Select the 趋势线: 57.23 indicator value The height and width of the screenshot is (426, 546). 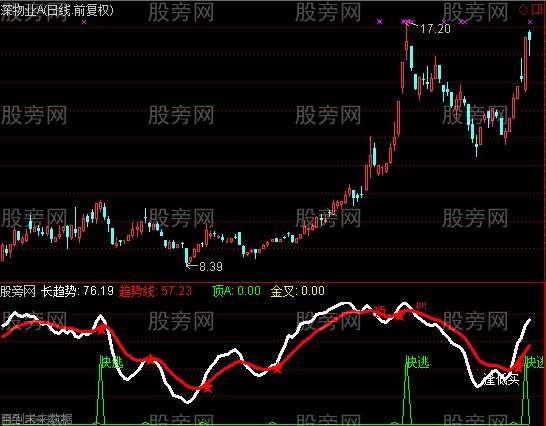[155, 291]
